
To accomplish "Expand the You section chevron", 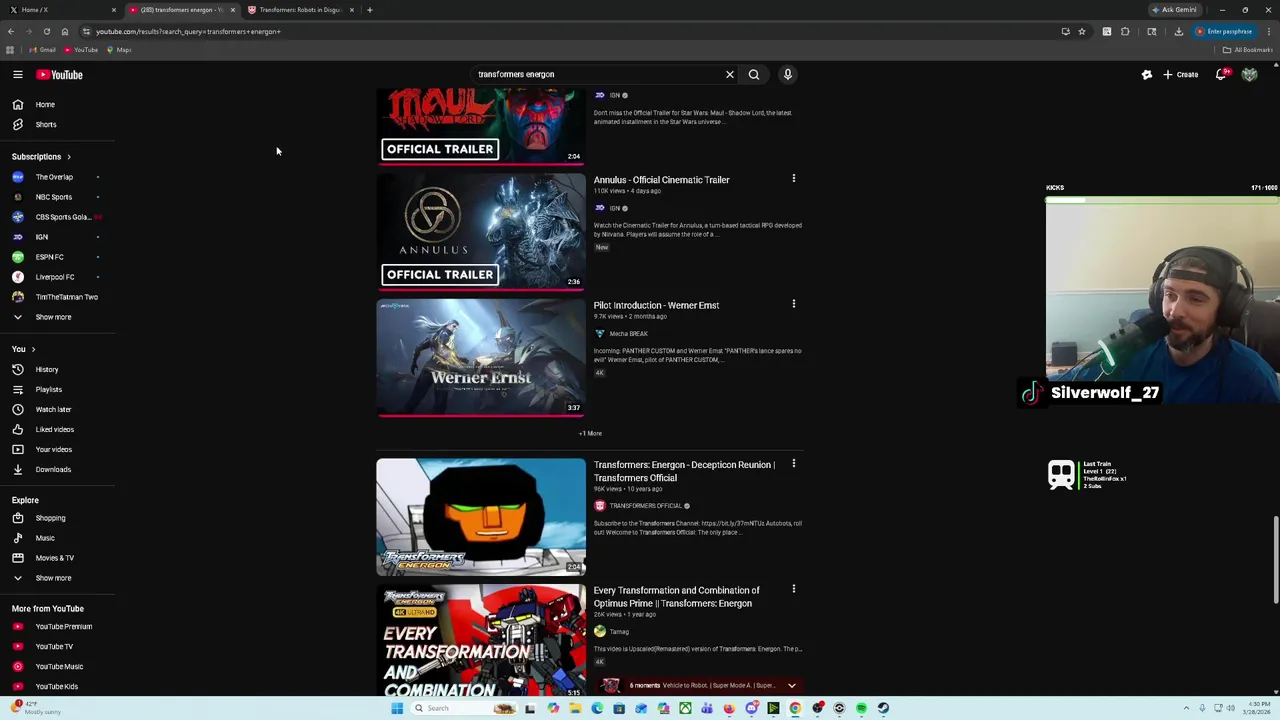I will [x=33, y=349].
